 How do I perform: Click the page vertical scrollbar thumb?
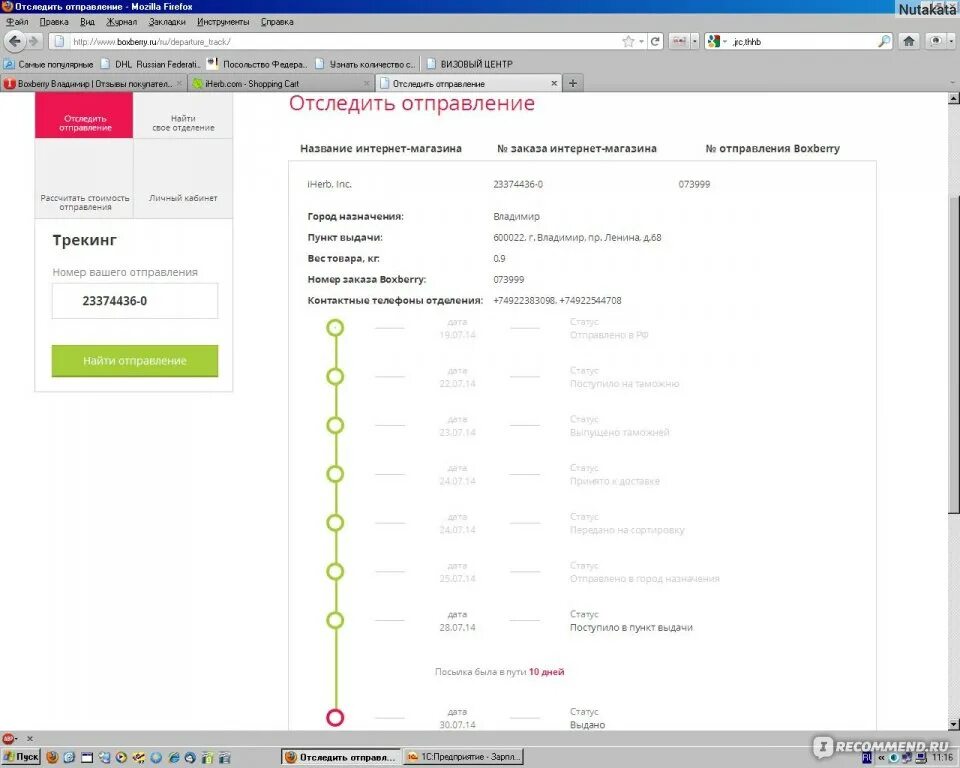click(x=953, y=353)
